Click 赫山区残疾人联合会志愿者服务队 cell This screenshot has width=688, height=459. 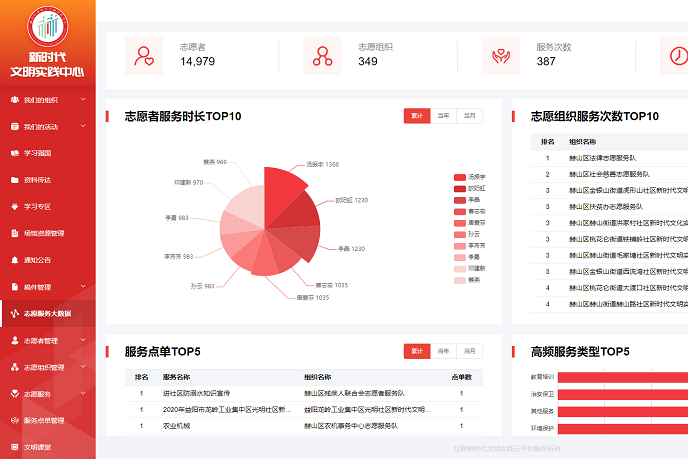point(354,393)
